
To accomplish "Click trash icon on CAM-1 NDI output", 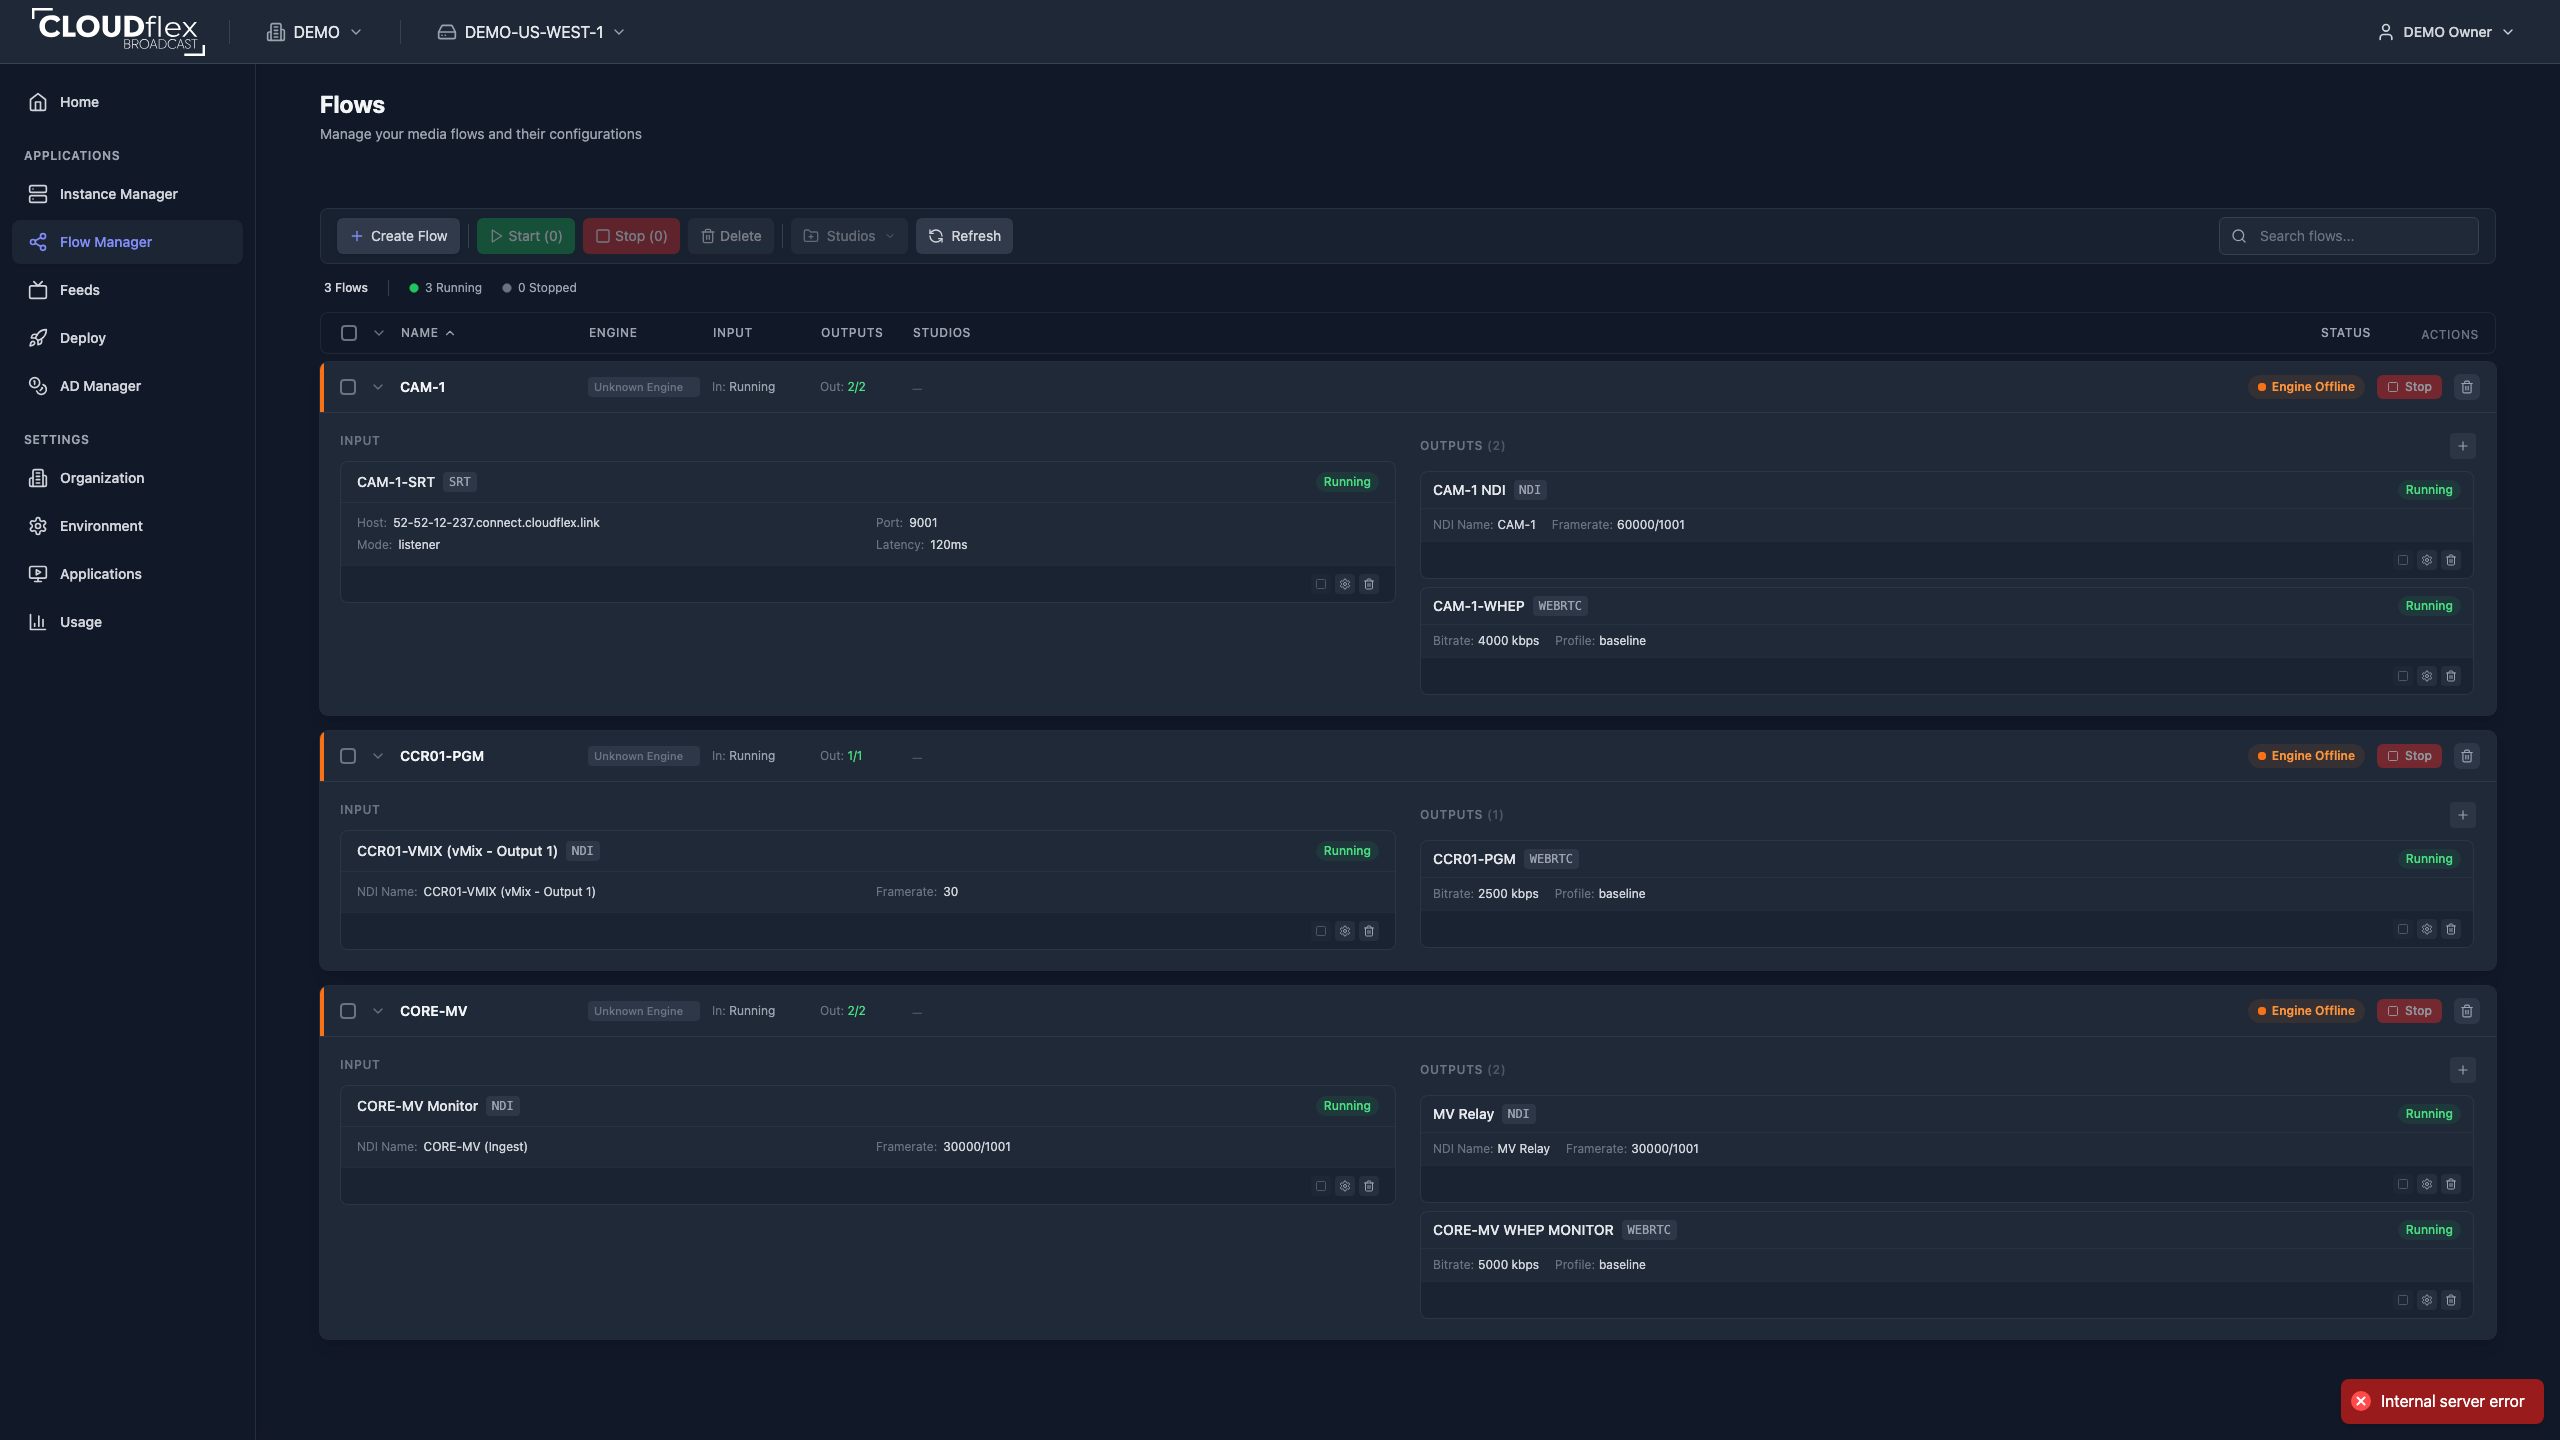I will (2451, 560).
